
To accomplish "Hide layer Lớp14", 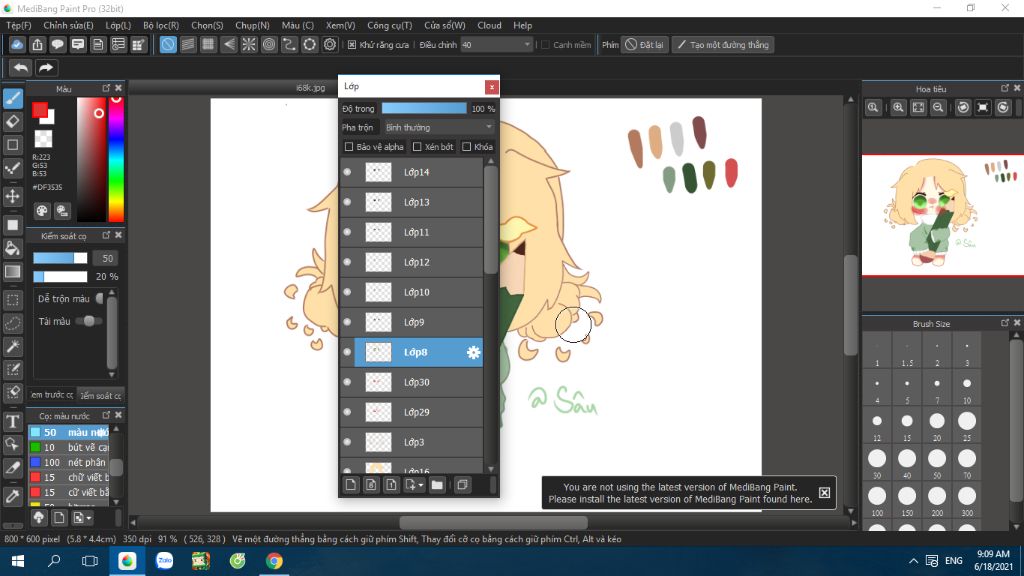I will (x=347, y=172).
